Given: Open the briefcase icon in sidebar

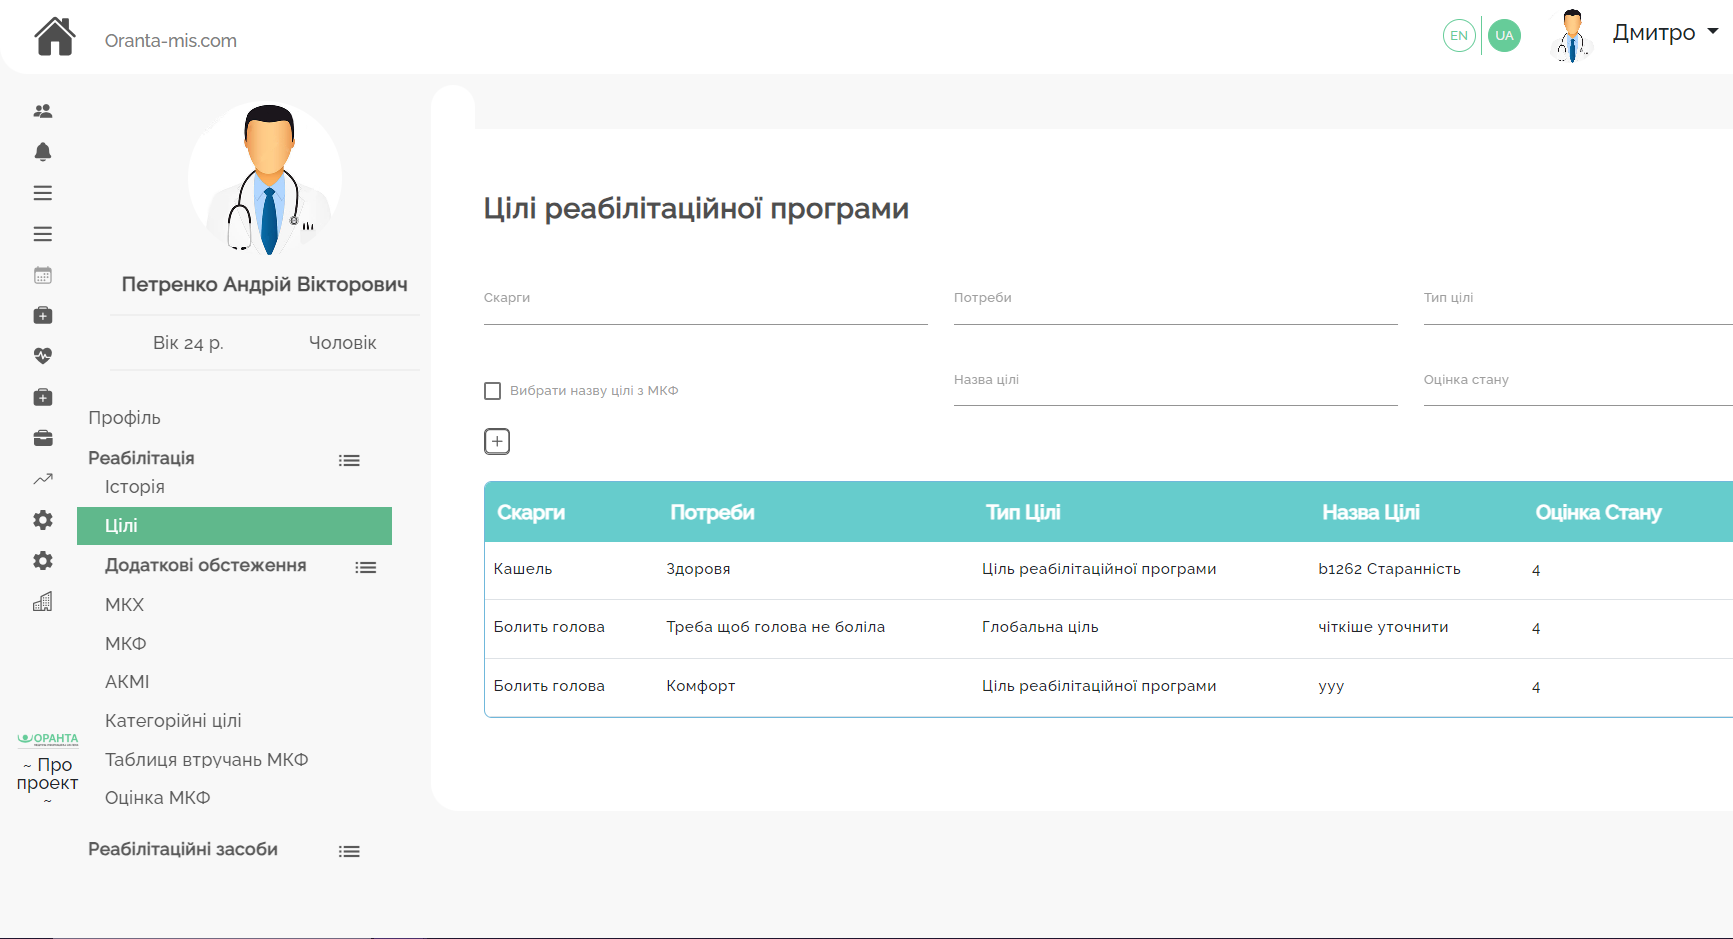Looking at the screenshot, I should [43, 438].
